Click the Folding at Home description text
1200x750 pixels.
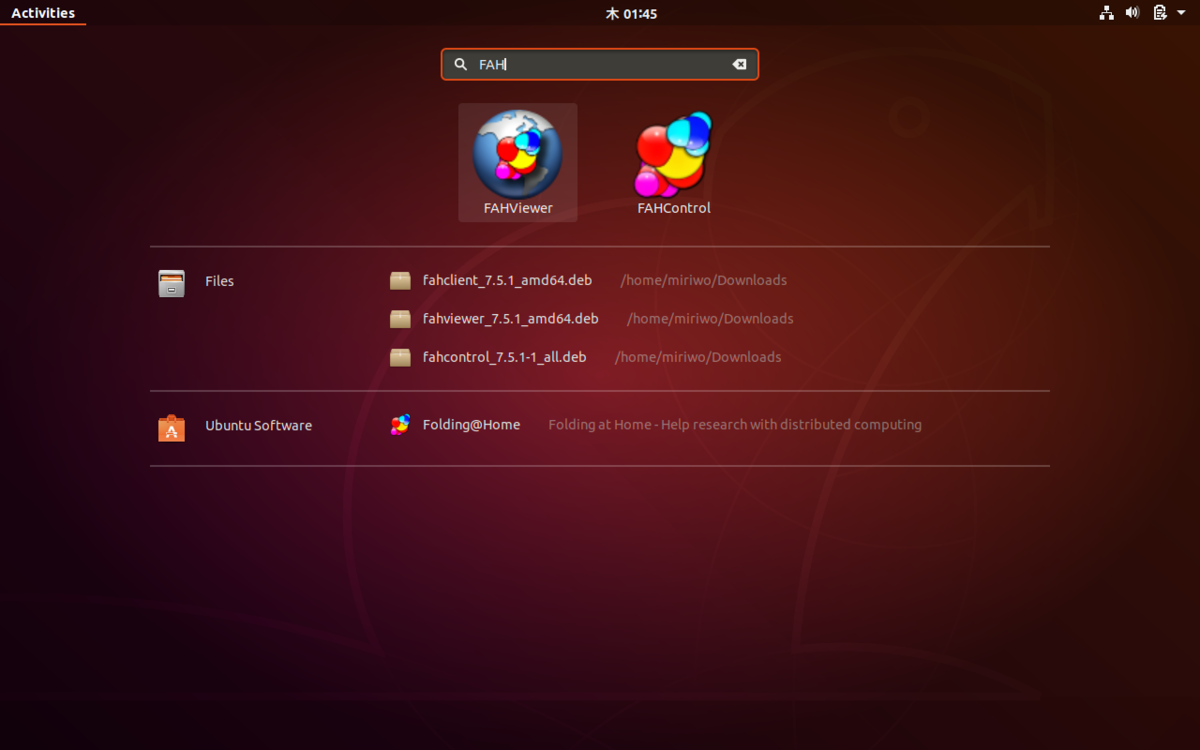pyautogui.click(x=735, y=424)
